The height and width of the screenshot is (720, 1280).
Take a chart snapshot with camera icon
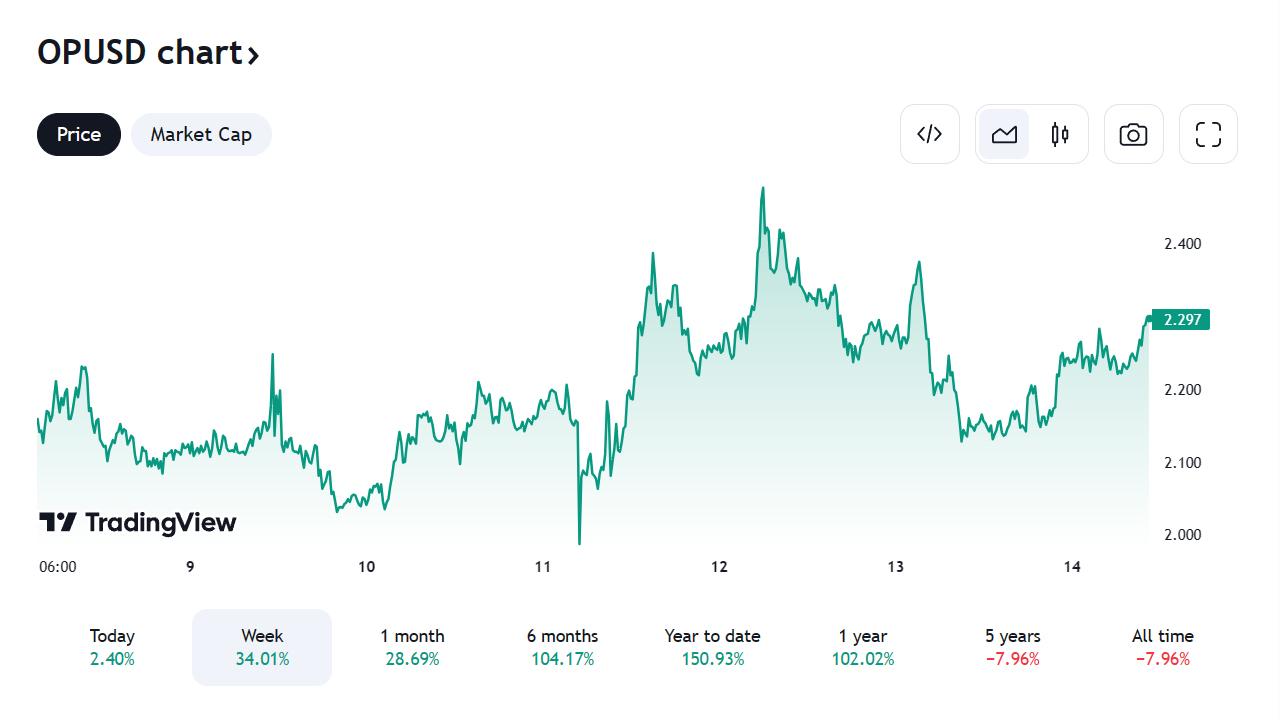point(1133,134)
